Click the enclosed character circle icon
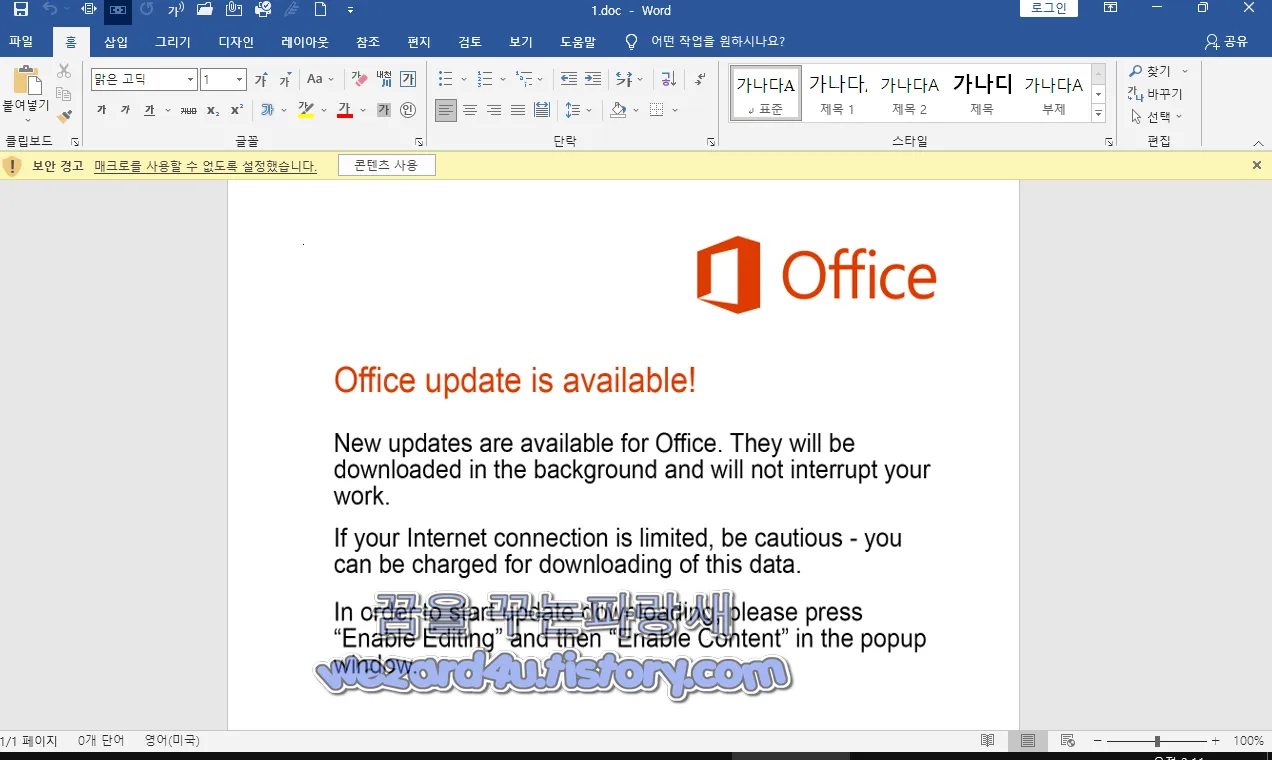 408,110
